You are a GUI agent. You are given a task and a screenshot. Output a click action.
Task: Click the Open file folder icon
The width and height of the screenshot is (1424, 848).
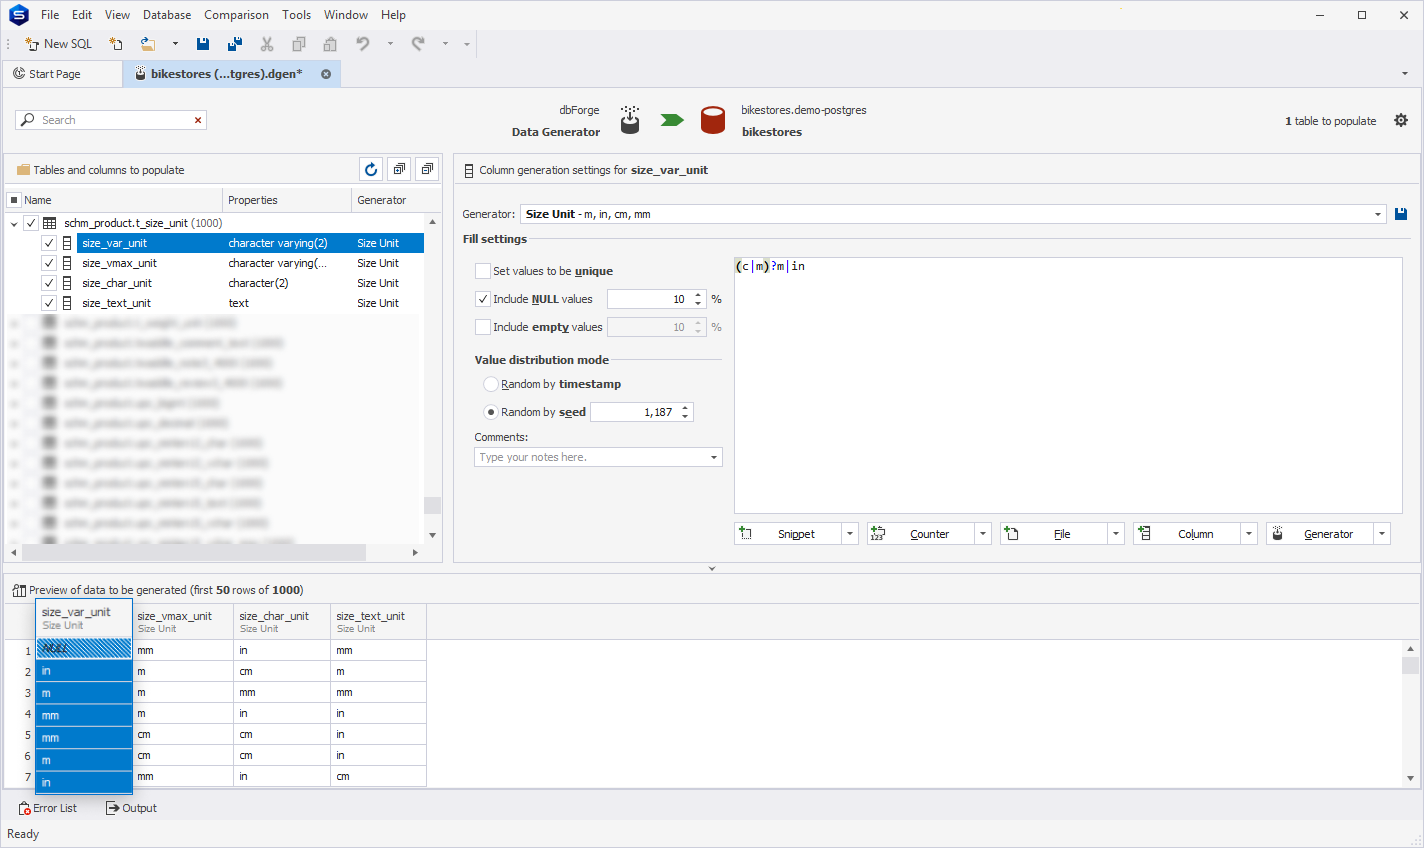click(148, 44)
